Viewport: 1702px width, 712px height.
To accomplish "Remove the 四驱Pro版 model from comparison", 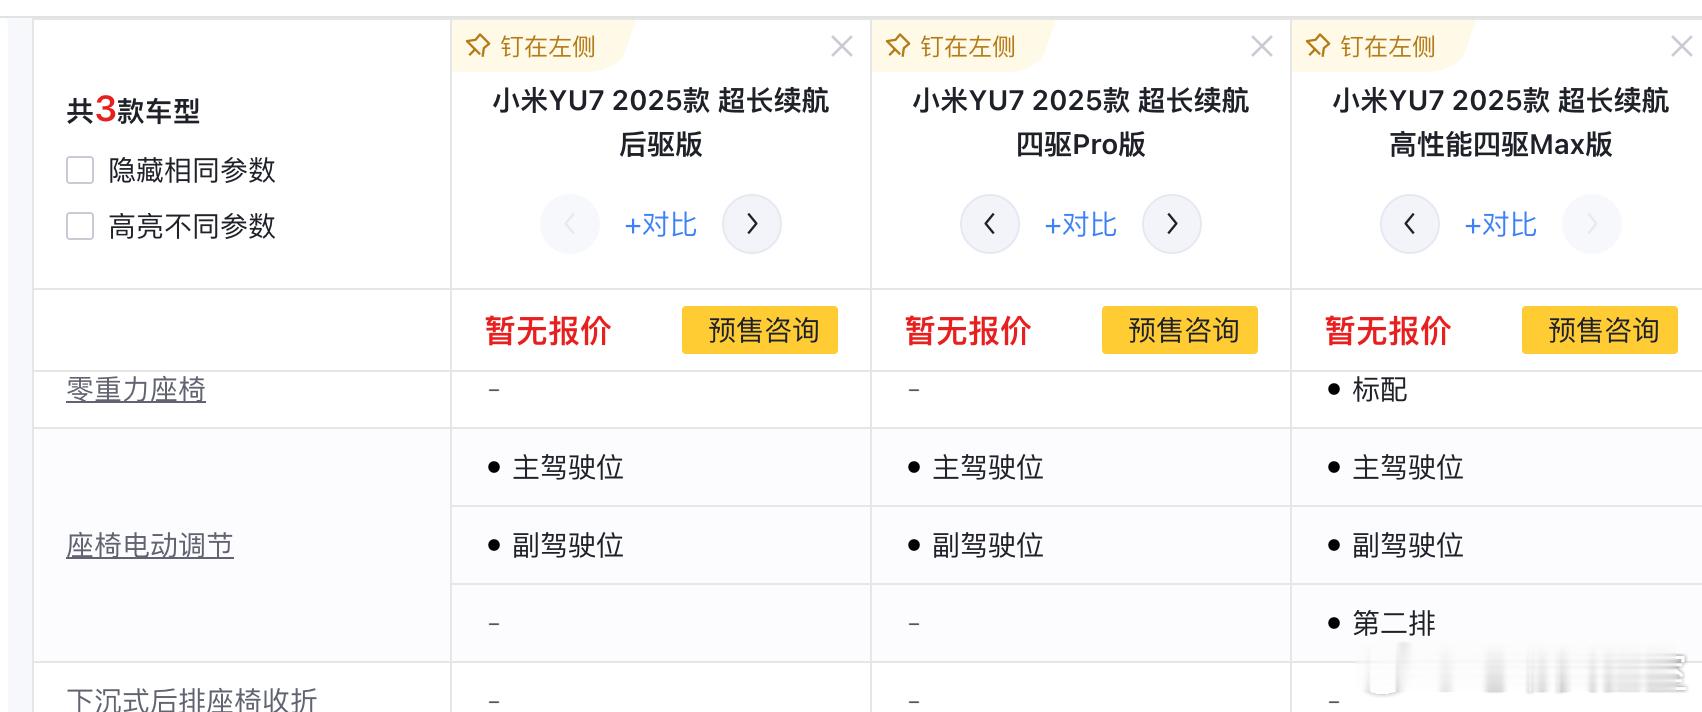I will 1262,47.
